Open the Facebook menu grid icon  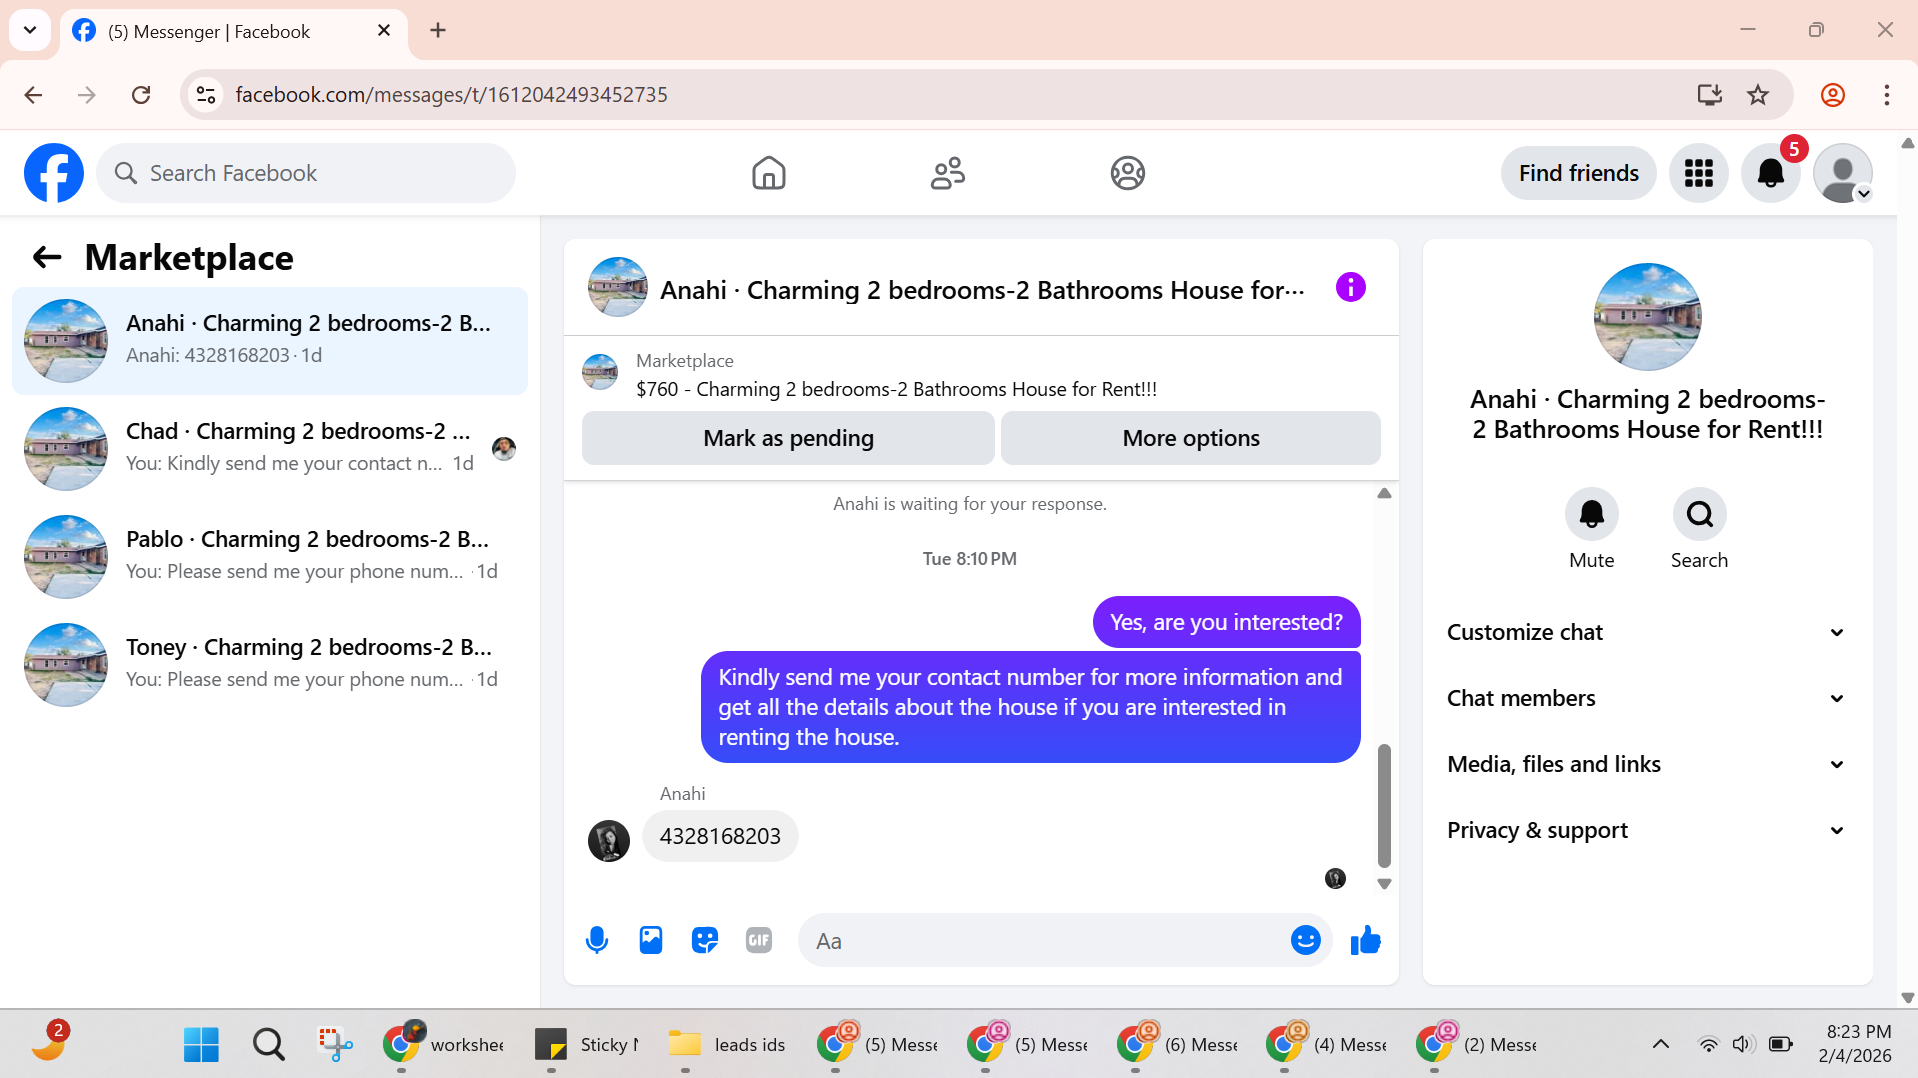1698,173
